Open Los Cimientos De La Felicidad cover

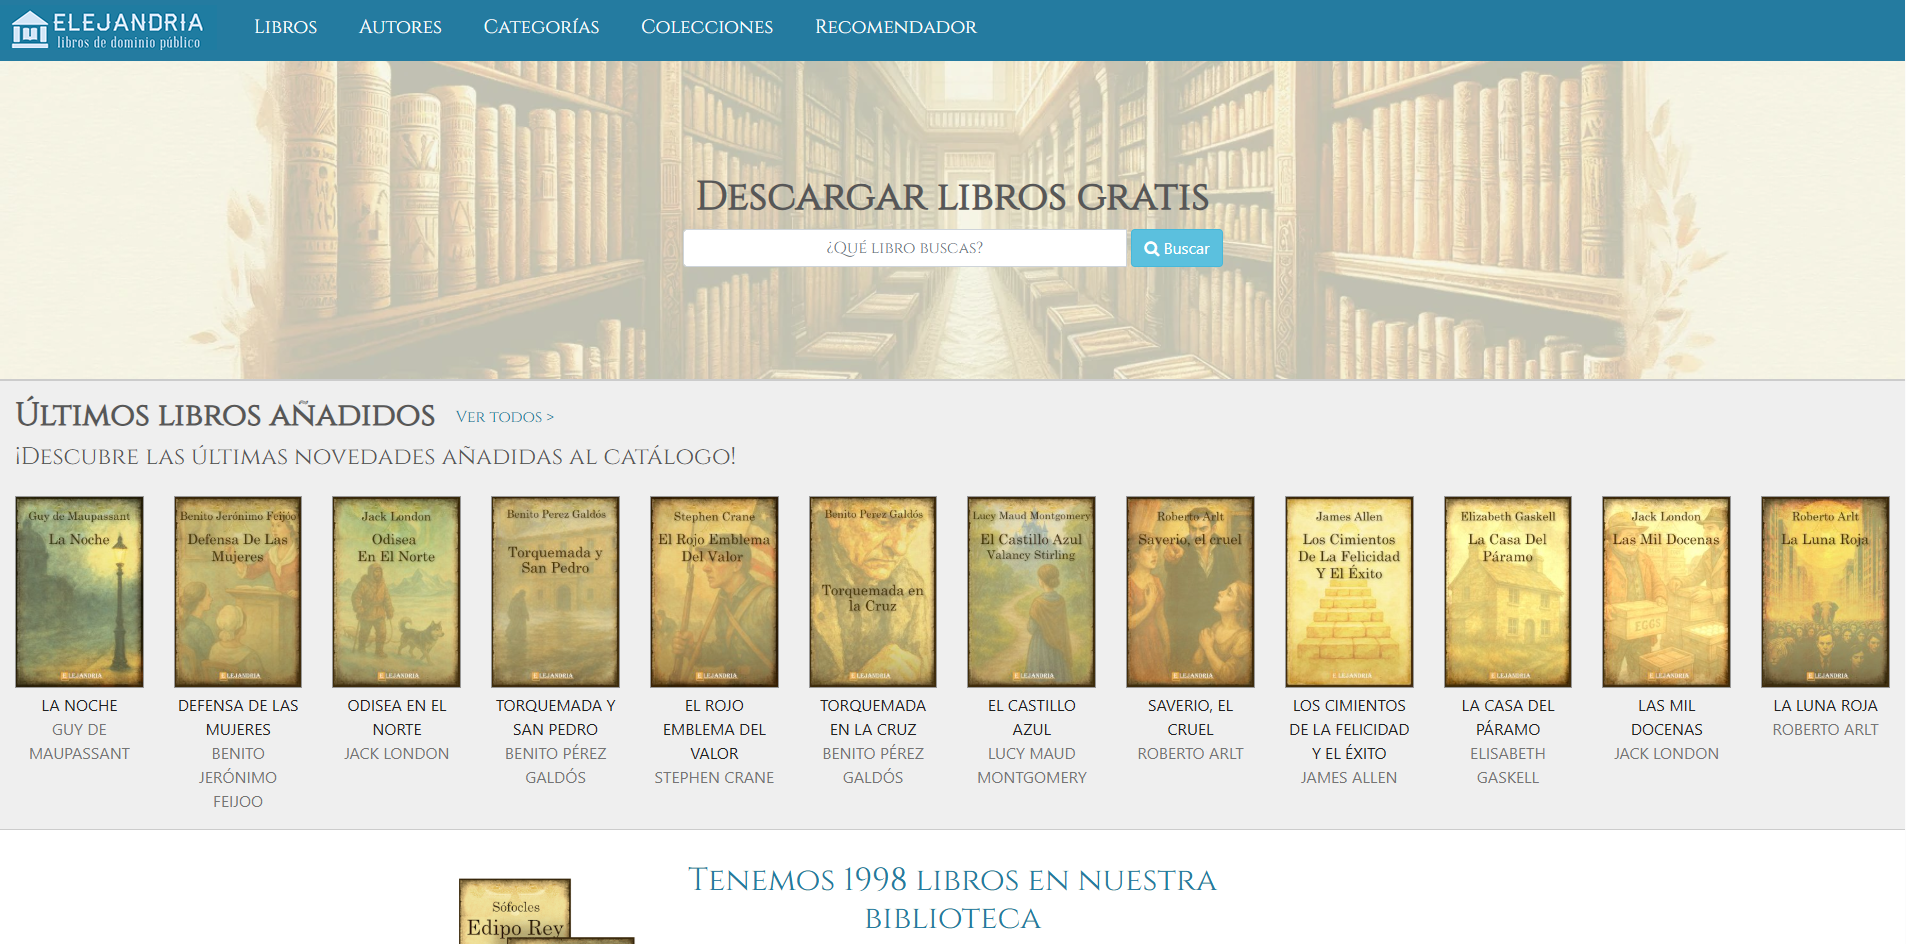click(x=1349, y=592)
